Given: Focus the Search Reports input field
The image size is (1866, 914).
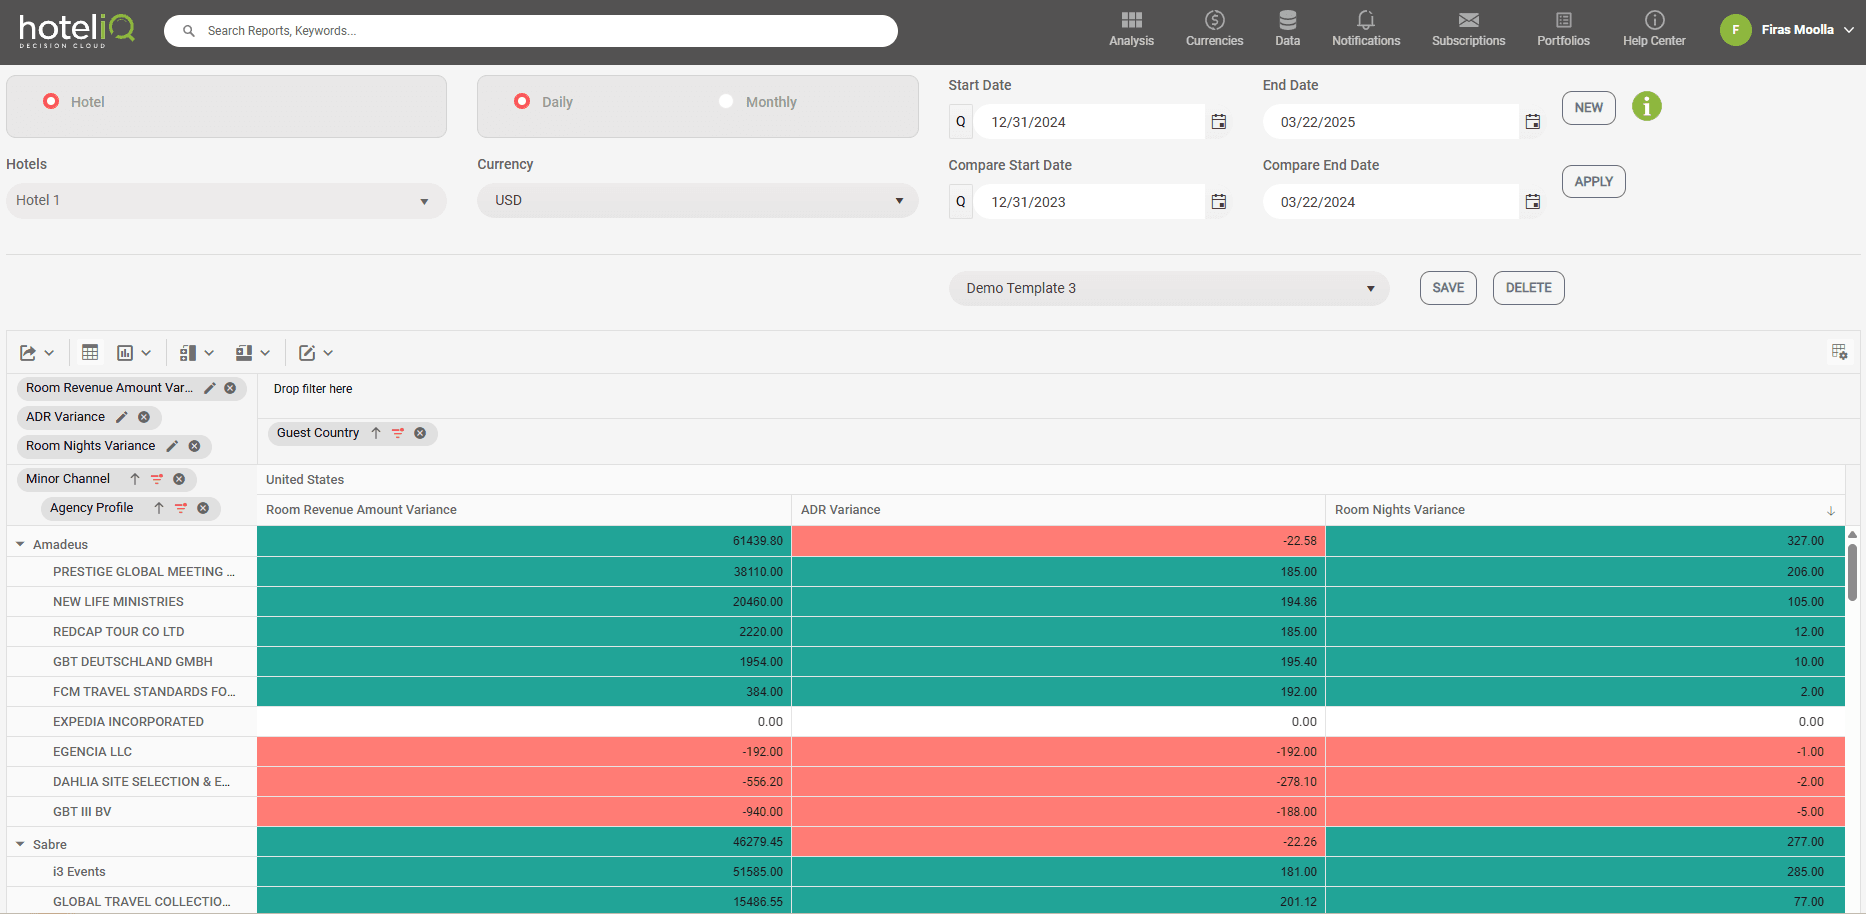Looking at the screenshot, I should (531, 31).
